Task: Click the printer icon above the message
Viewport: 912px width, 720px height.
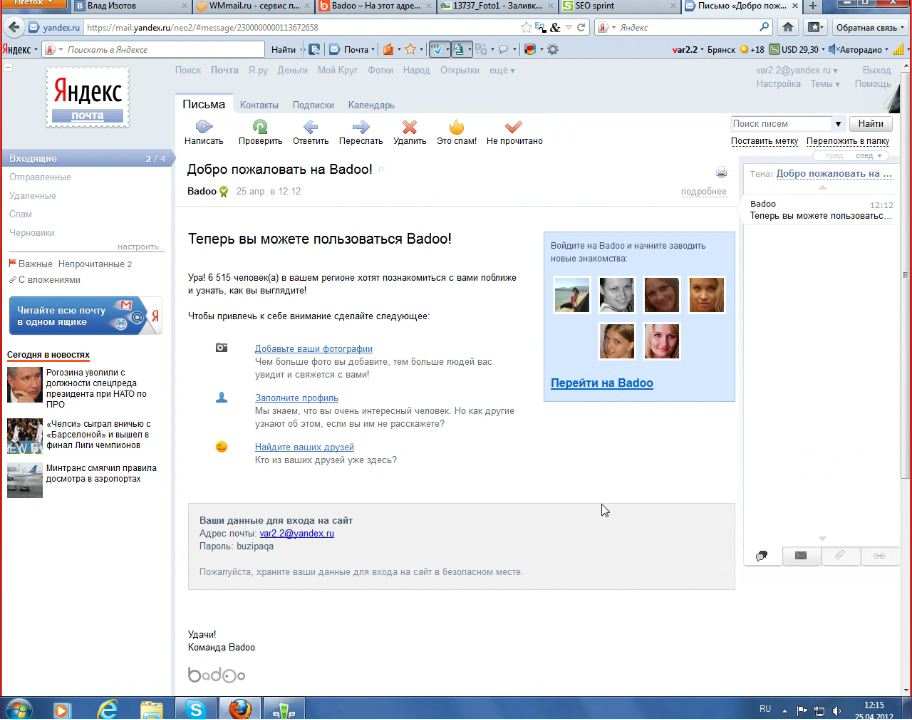Action: coord(721,172)
